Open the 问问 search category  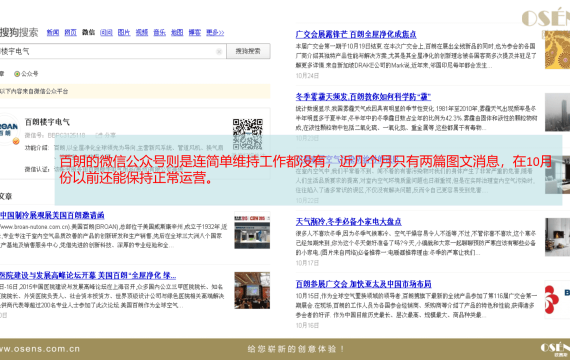pyautogui.click(x=106, y=33)
